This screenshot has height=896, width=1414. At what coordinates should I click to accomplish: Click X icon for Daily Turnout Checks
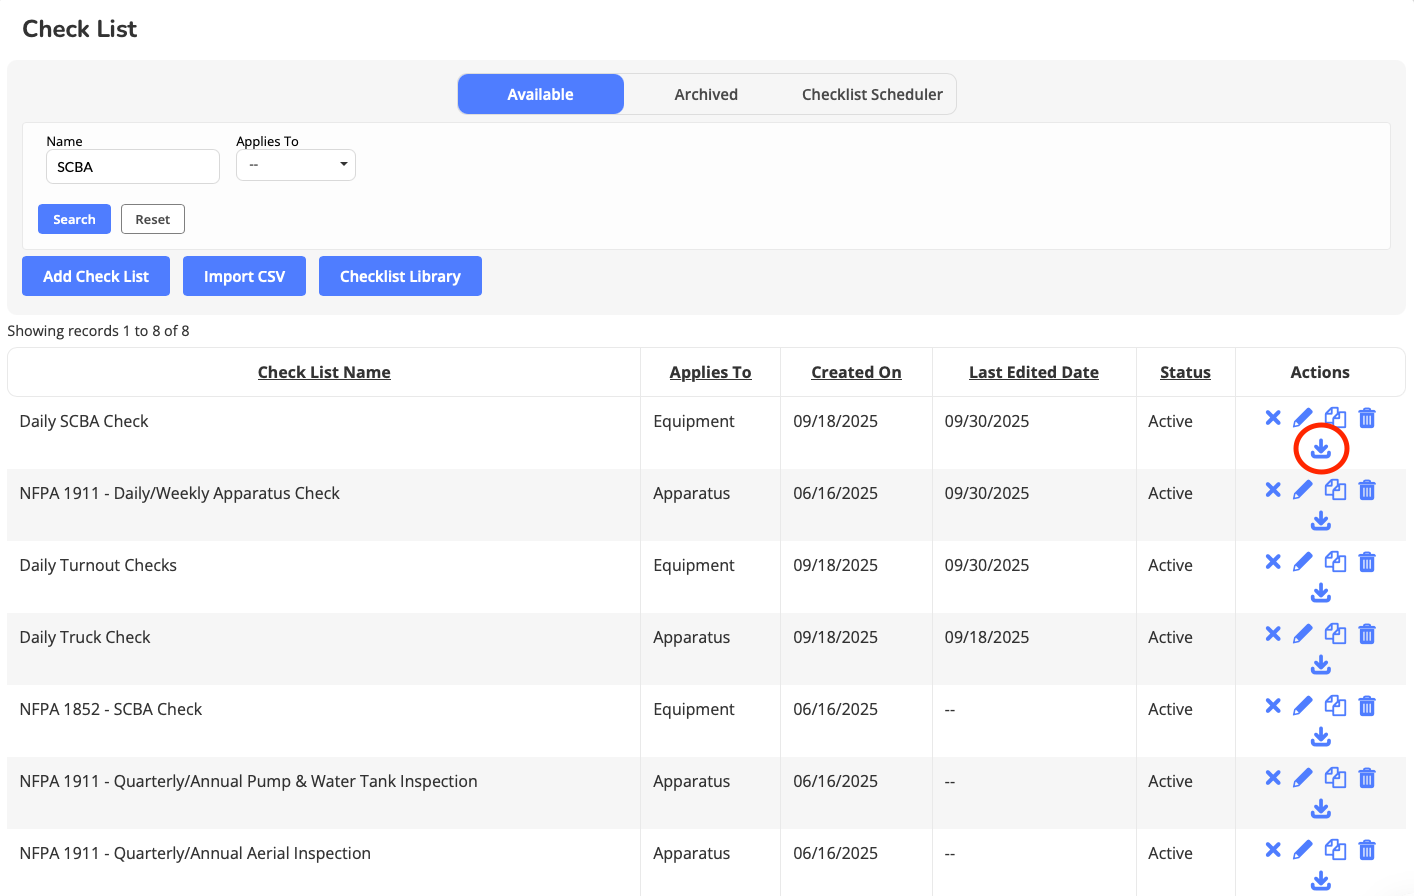pyautogui.click(x=1273, y=562)
